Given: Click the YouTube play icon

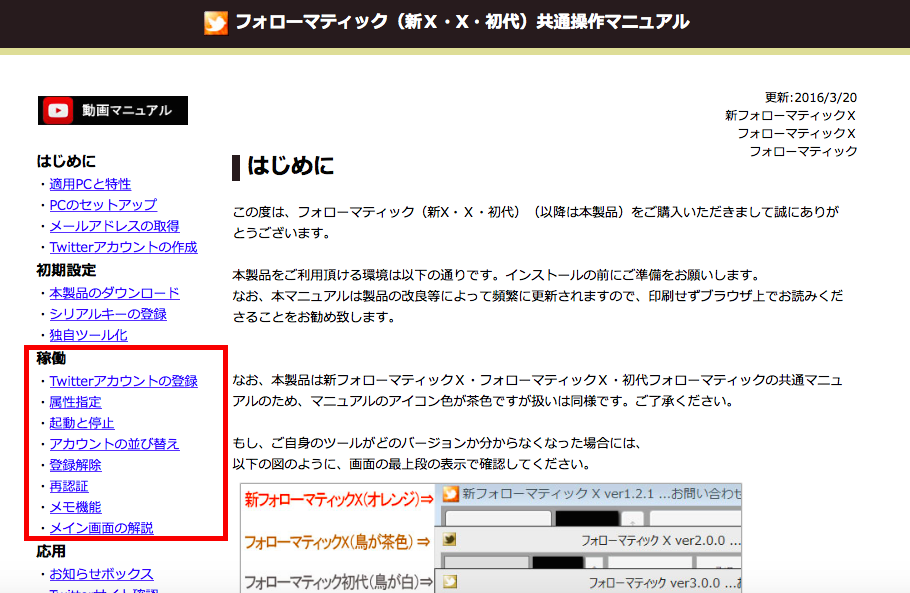Looking at the screenshot, I should coord(58,110).
